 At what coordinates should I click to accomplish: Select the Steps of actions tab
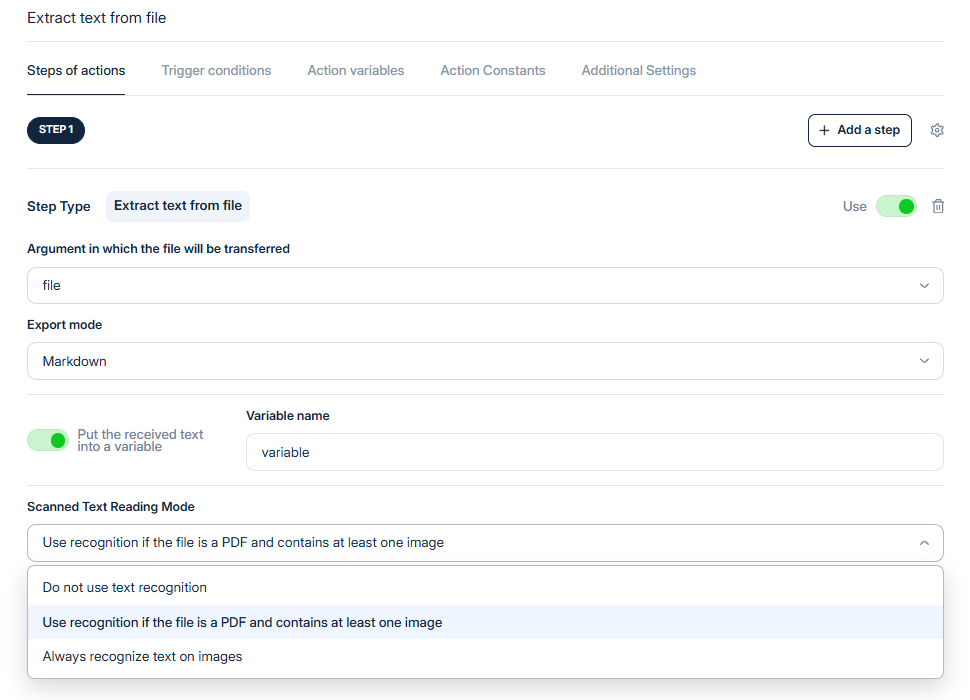click(x=76, y=71)
